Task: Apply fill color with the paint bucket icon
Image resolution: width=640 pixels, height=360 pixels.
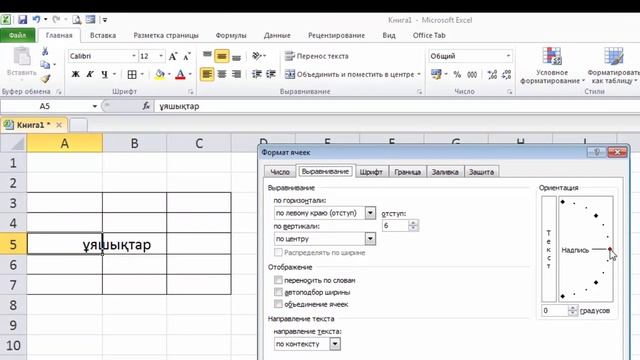Action: pos(160,74)
